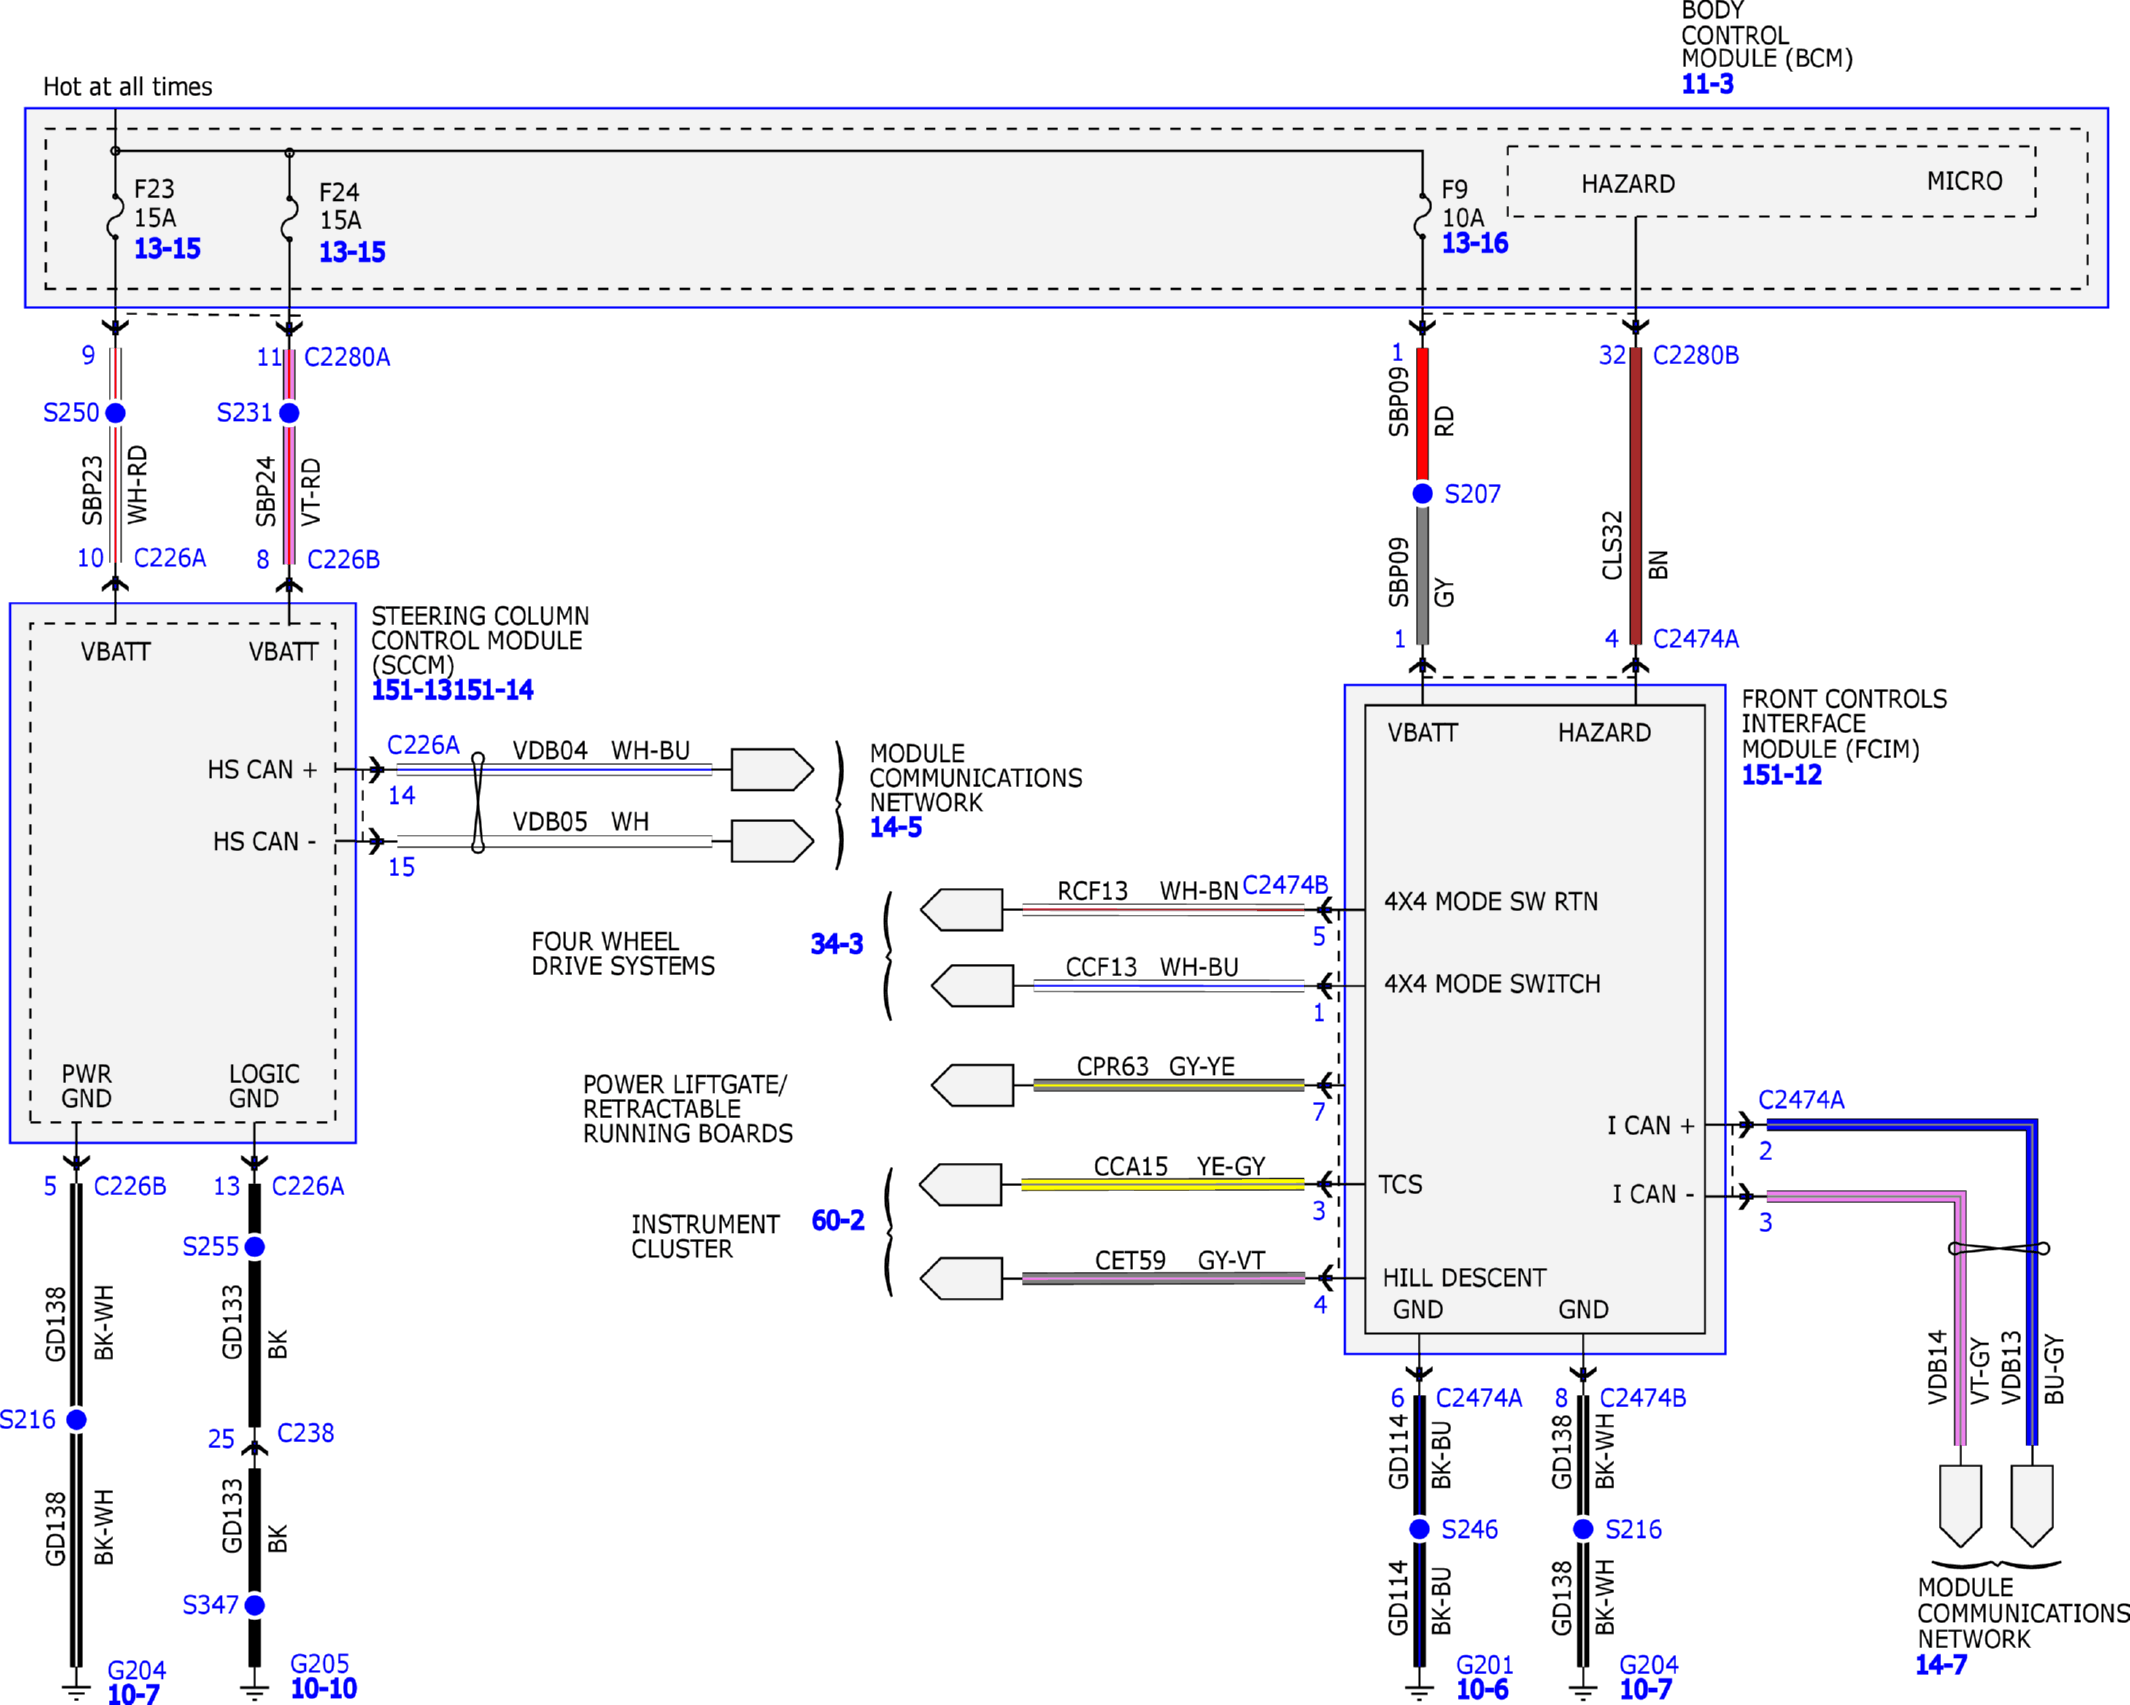Jump to Instrument Cluster reference 60-2
The height and width of the screenshot is (1705, 2130).
(x=837, y=1220)
